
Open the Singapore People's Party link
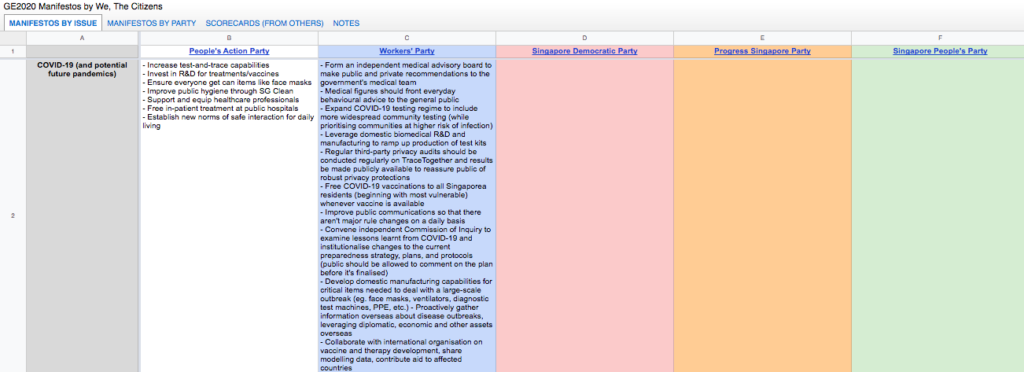940,51
